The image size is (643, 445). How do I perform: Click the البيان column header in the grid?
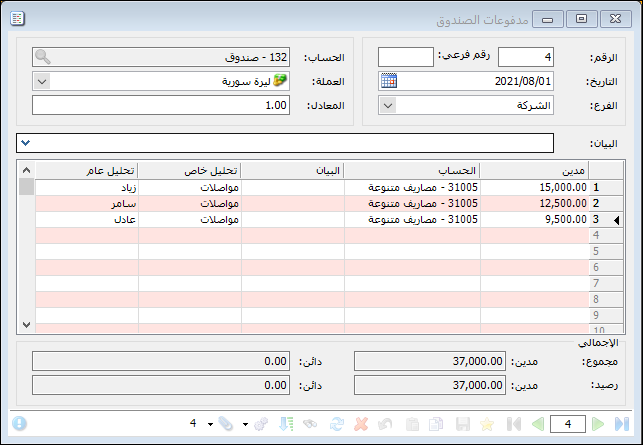(293, 171)
